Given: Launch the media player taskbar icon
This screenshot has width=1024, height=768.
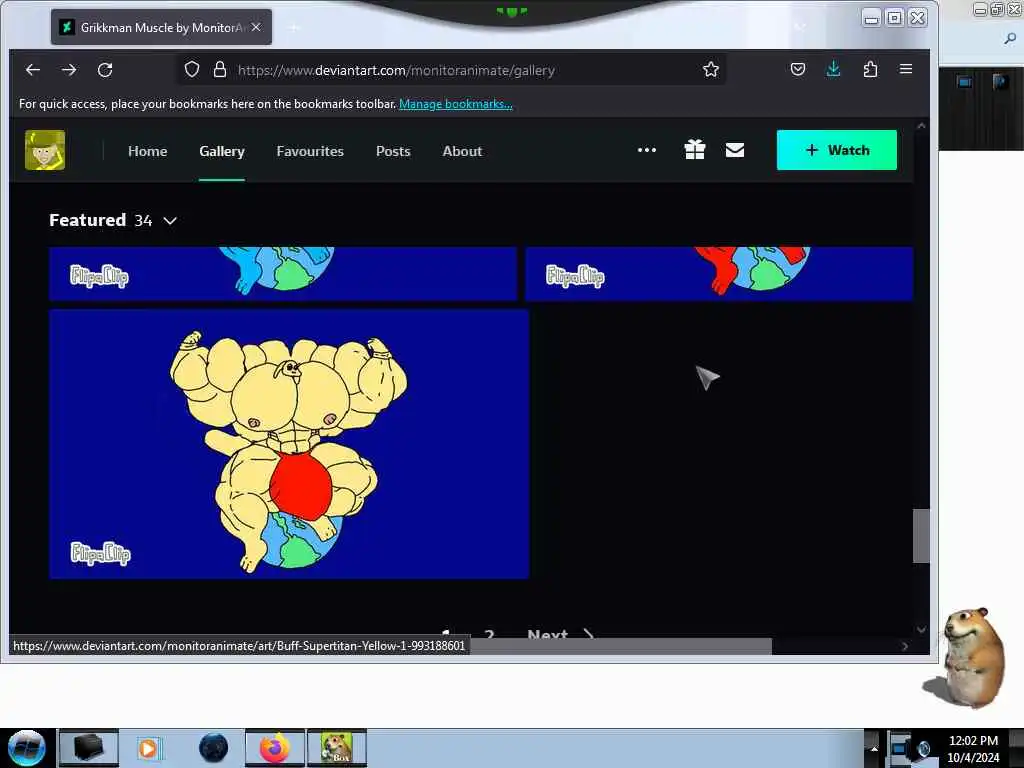Looking at the screenshot, I should [148, 748].
